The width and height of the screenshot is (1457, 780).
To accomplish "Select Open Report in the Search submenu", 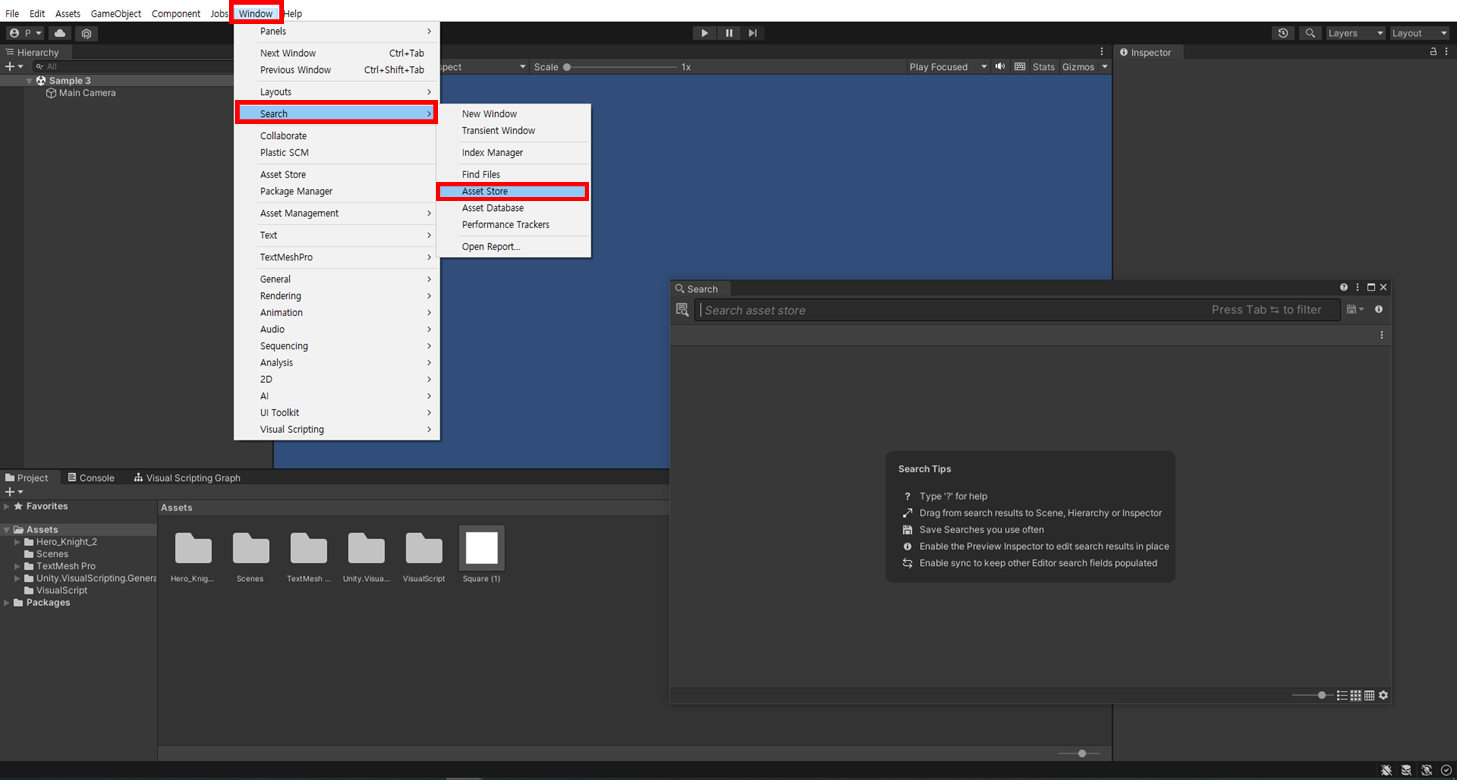I will [514, 247].
